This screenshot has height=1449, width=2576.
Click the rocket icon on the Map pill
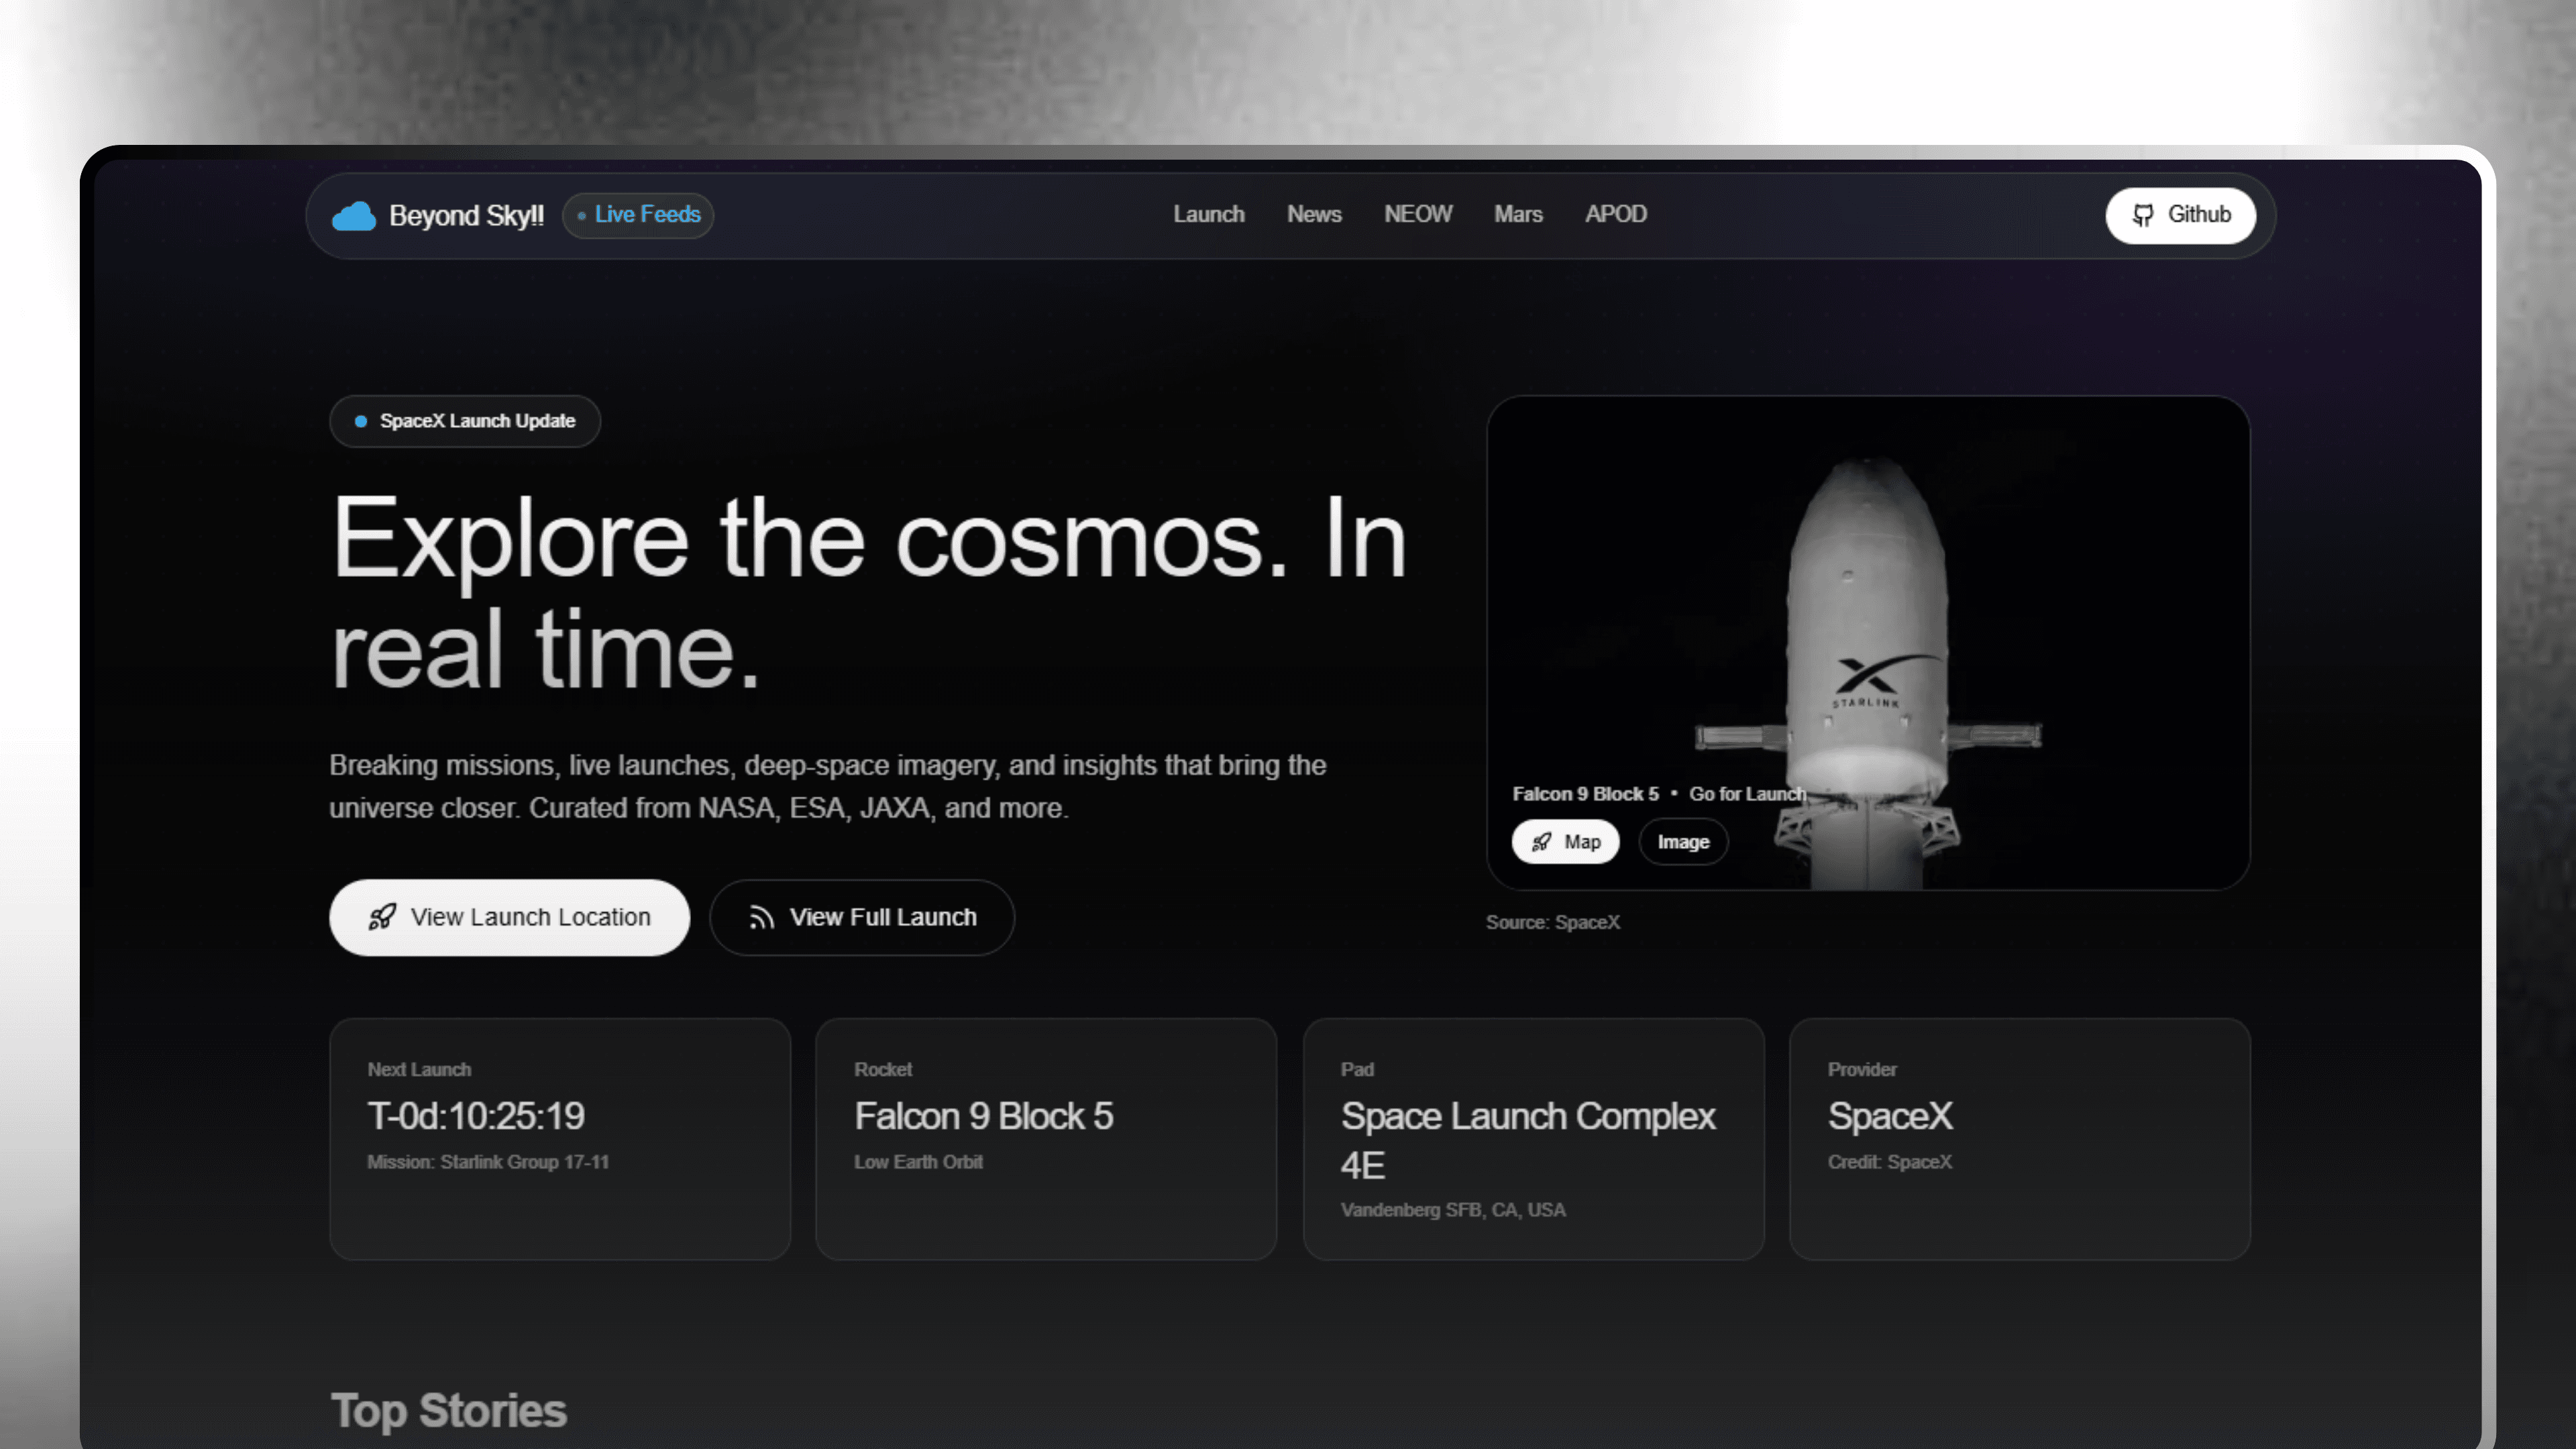[x=1541, y=842]
